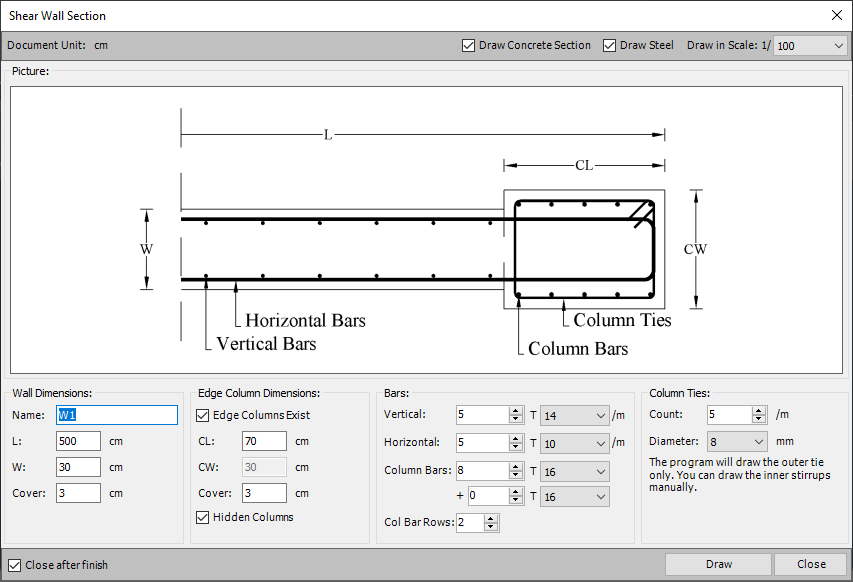Screen dimensions: 853x582
Task: Toggle the Draw Concrete Section checkbox
Action: (x=469, y=45)
